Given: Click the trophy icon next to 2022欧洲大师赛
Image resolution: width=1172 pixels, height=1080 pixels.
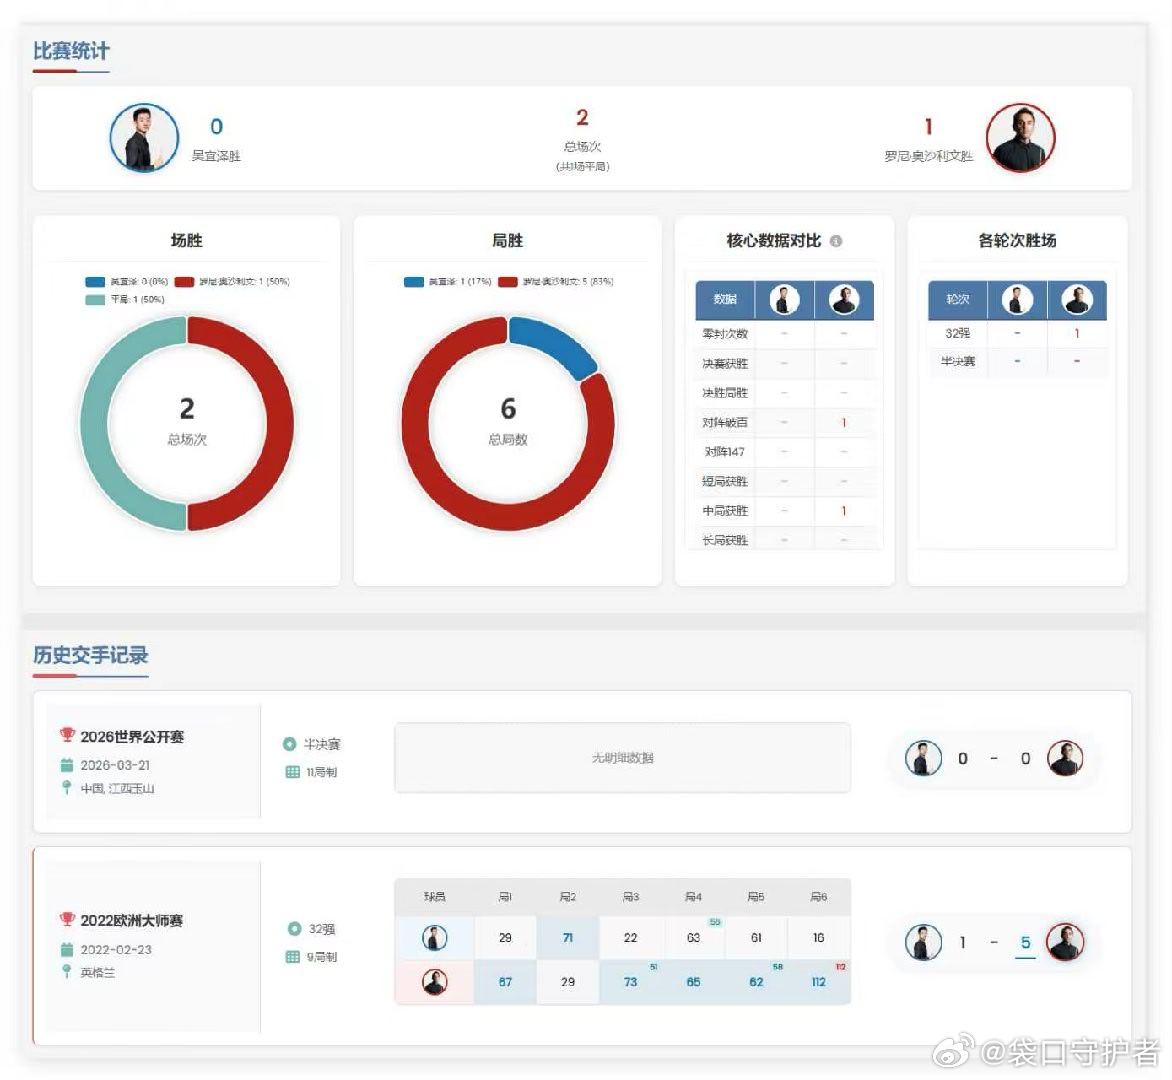Looking at the screenshot, I should tap(67, 919).
